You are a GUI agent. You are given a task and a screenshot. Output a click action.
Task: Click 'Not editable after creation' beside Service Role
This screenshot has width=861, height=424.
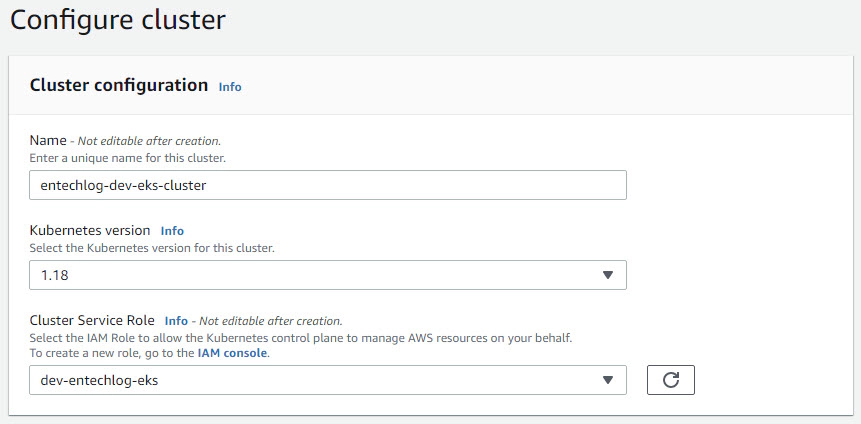coord(271,321)
